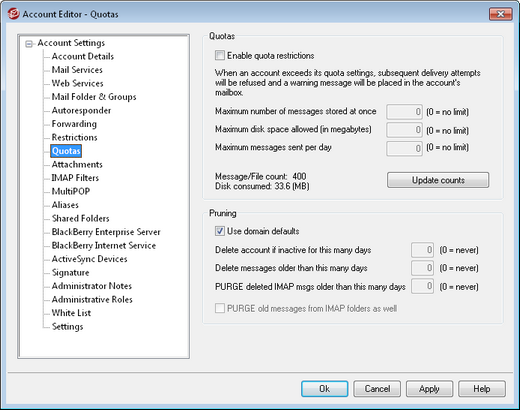Viewport: 520px width, 410px height.
Task: Open Help for this dialog
Action: tap(482, 389)
